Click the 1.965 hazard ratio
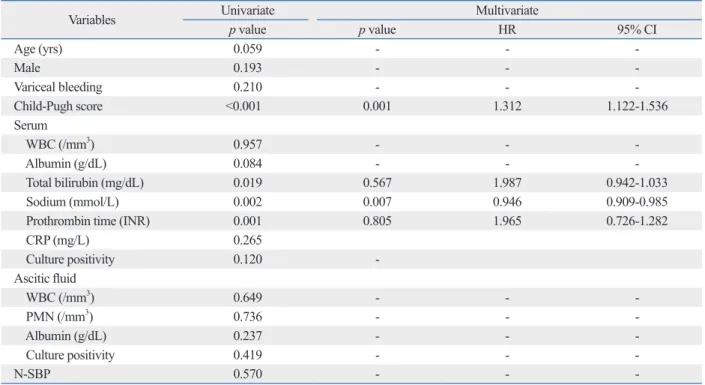The width and height of the screenshot is (705, 385). (x=507, y=221)
